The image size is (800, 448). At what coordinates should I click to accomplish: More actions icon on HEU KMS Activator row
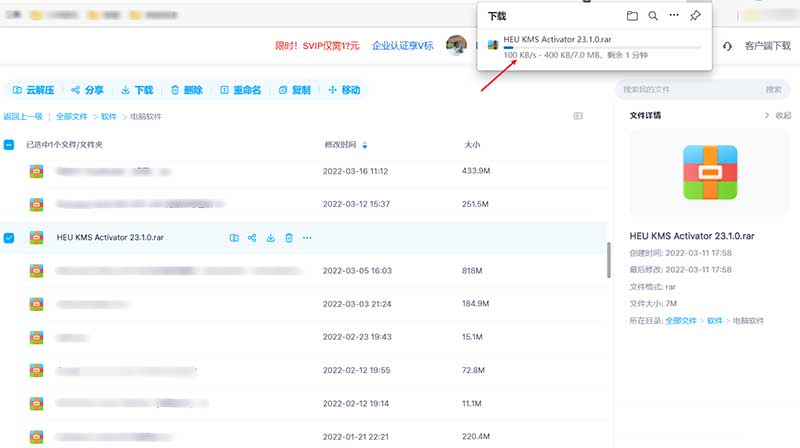(x=307, y=238)
